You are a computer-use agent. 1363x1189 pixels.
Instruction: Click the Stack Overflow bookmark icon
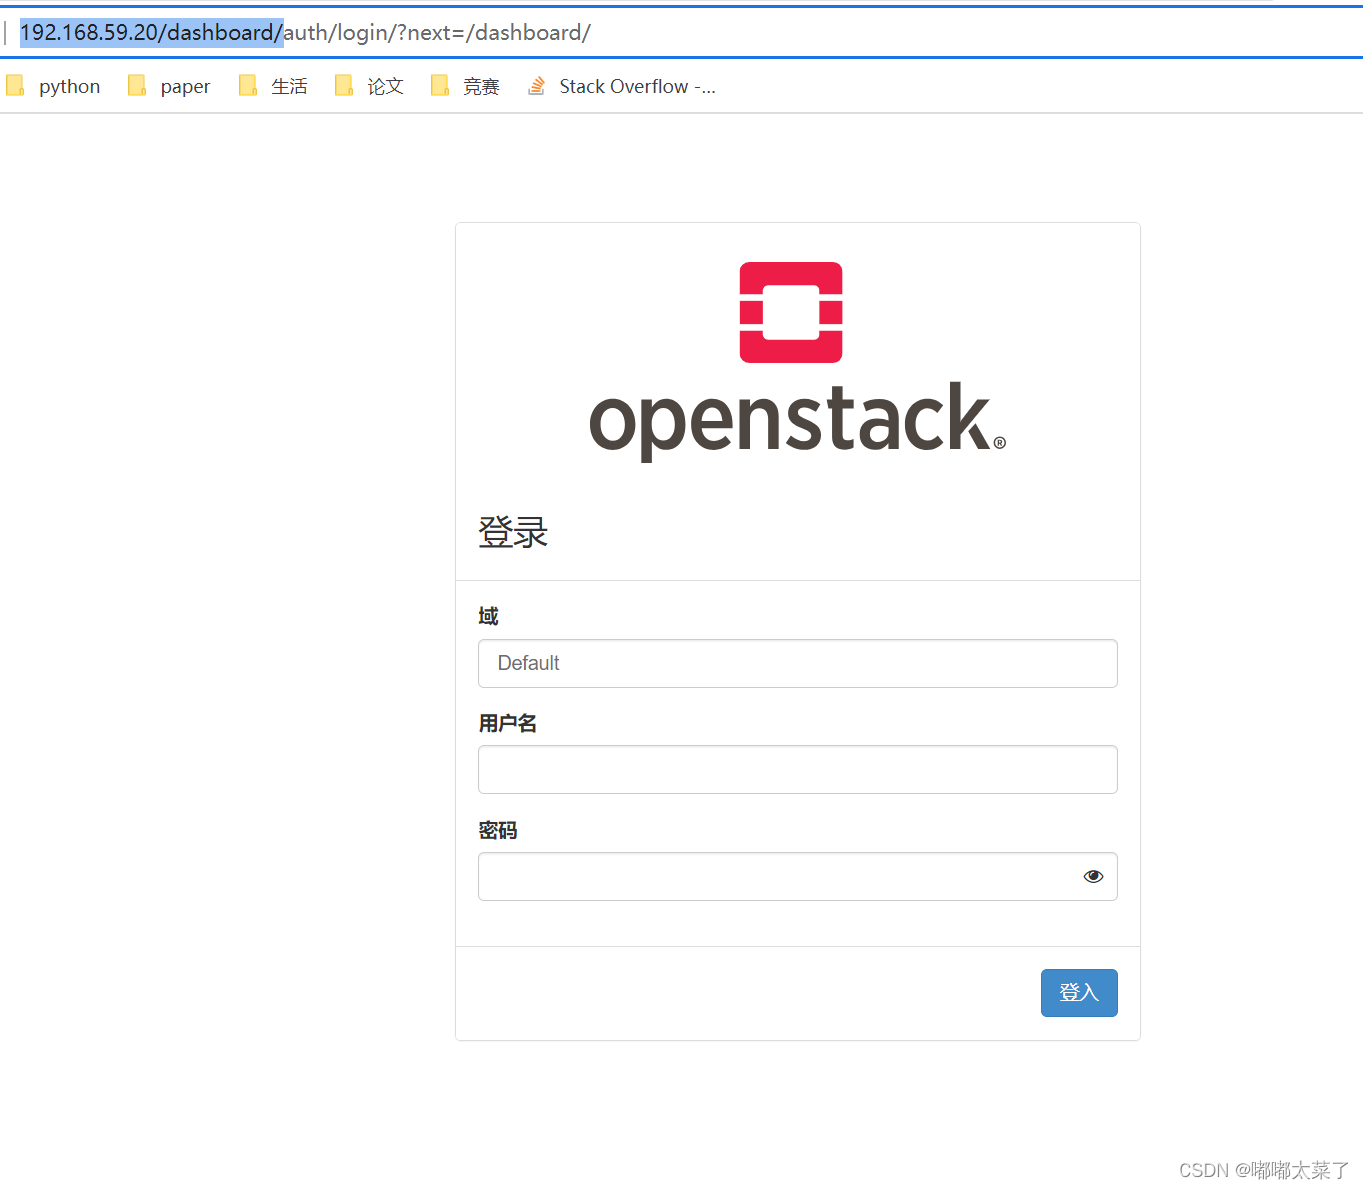click(536, 86)
